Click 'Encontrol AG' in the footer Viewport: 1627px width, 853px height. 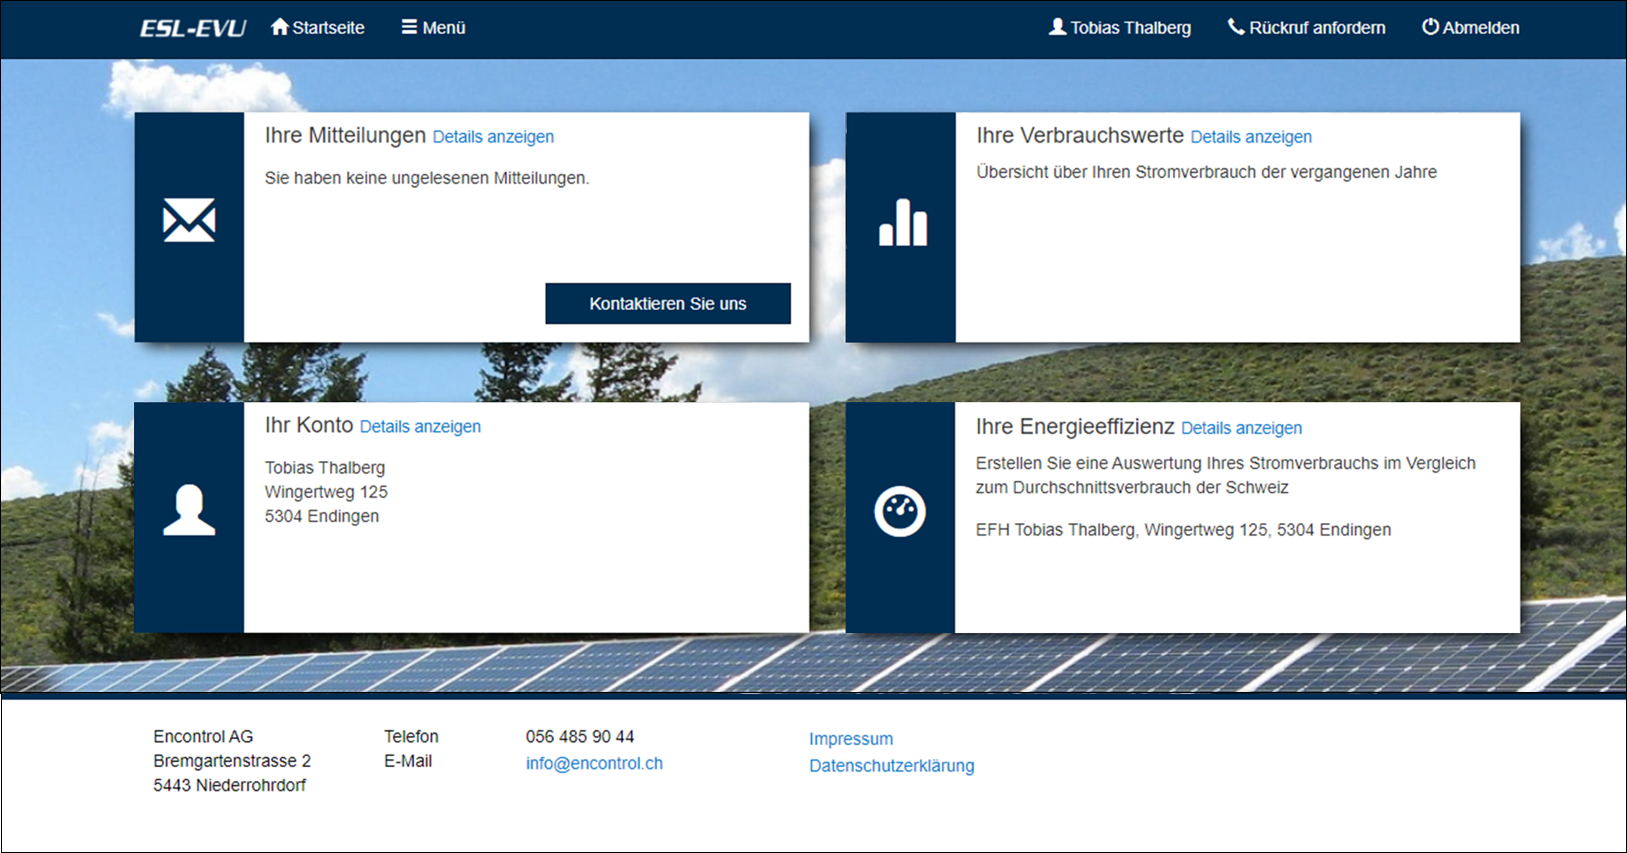(203, 737)
